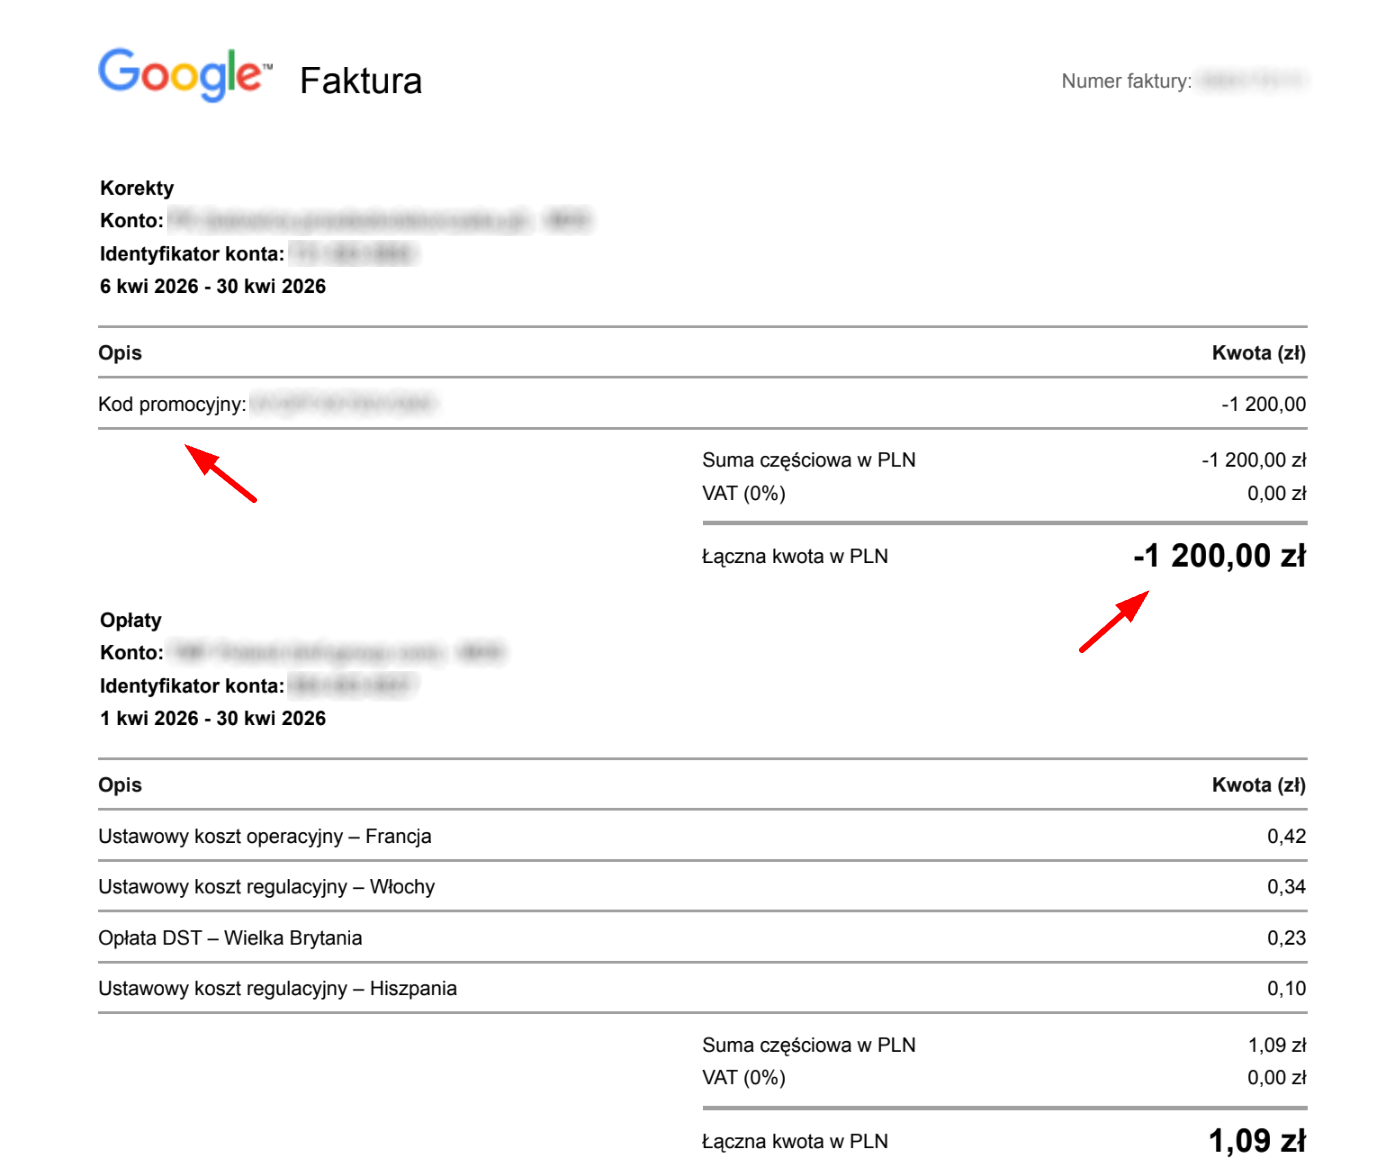This screenshot has width=1398, height=1174.
Task: Click "Suma częściowa w PLN" in Opłaty section
Action: pyautogui.click(x=809, y=1045)
